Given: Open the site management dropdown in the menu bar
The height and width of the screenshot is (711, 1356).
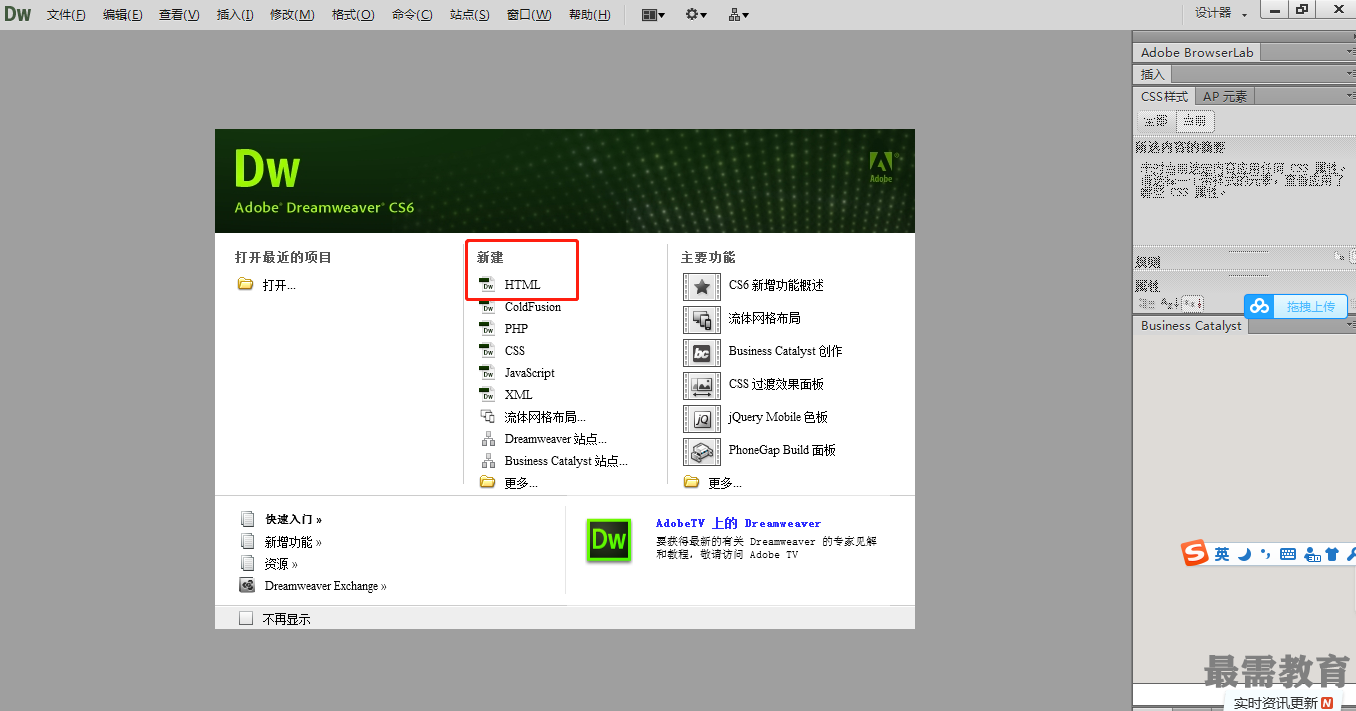Looking at the screenshot, I should [x=739, y=15].
